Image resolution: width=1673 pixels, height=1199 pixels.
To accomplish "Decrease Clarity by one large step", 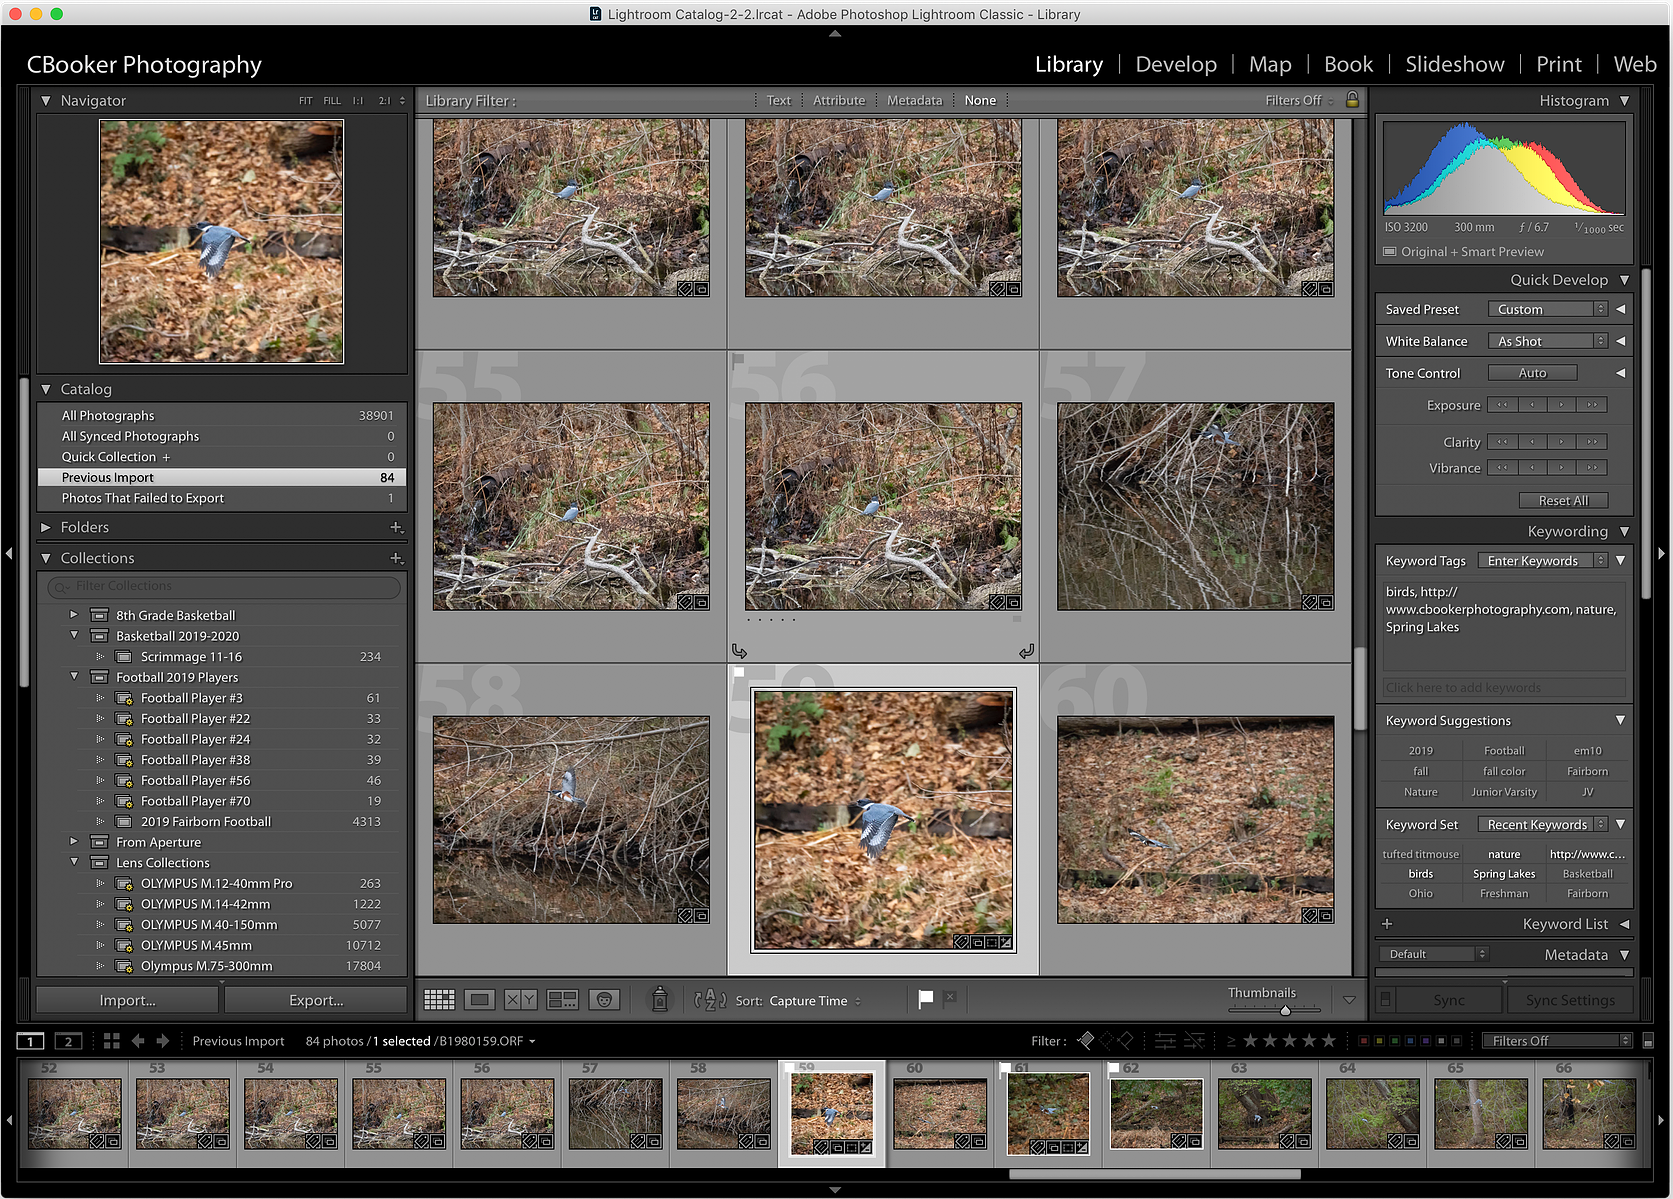I will [1502, 441].
